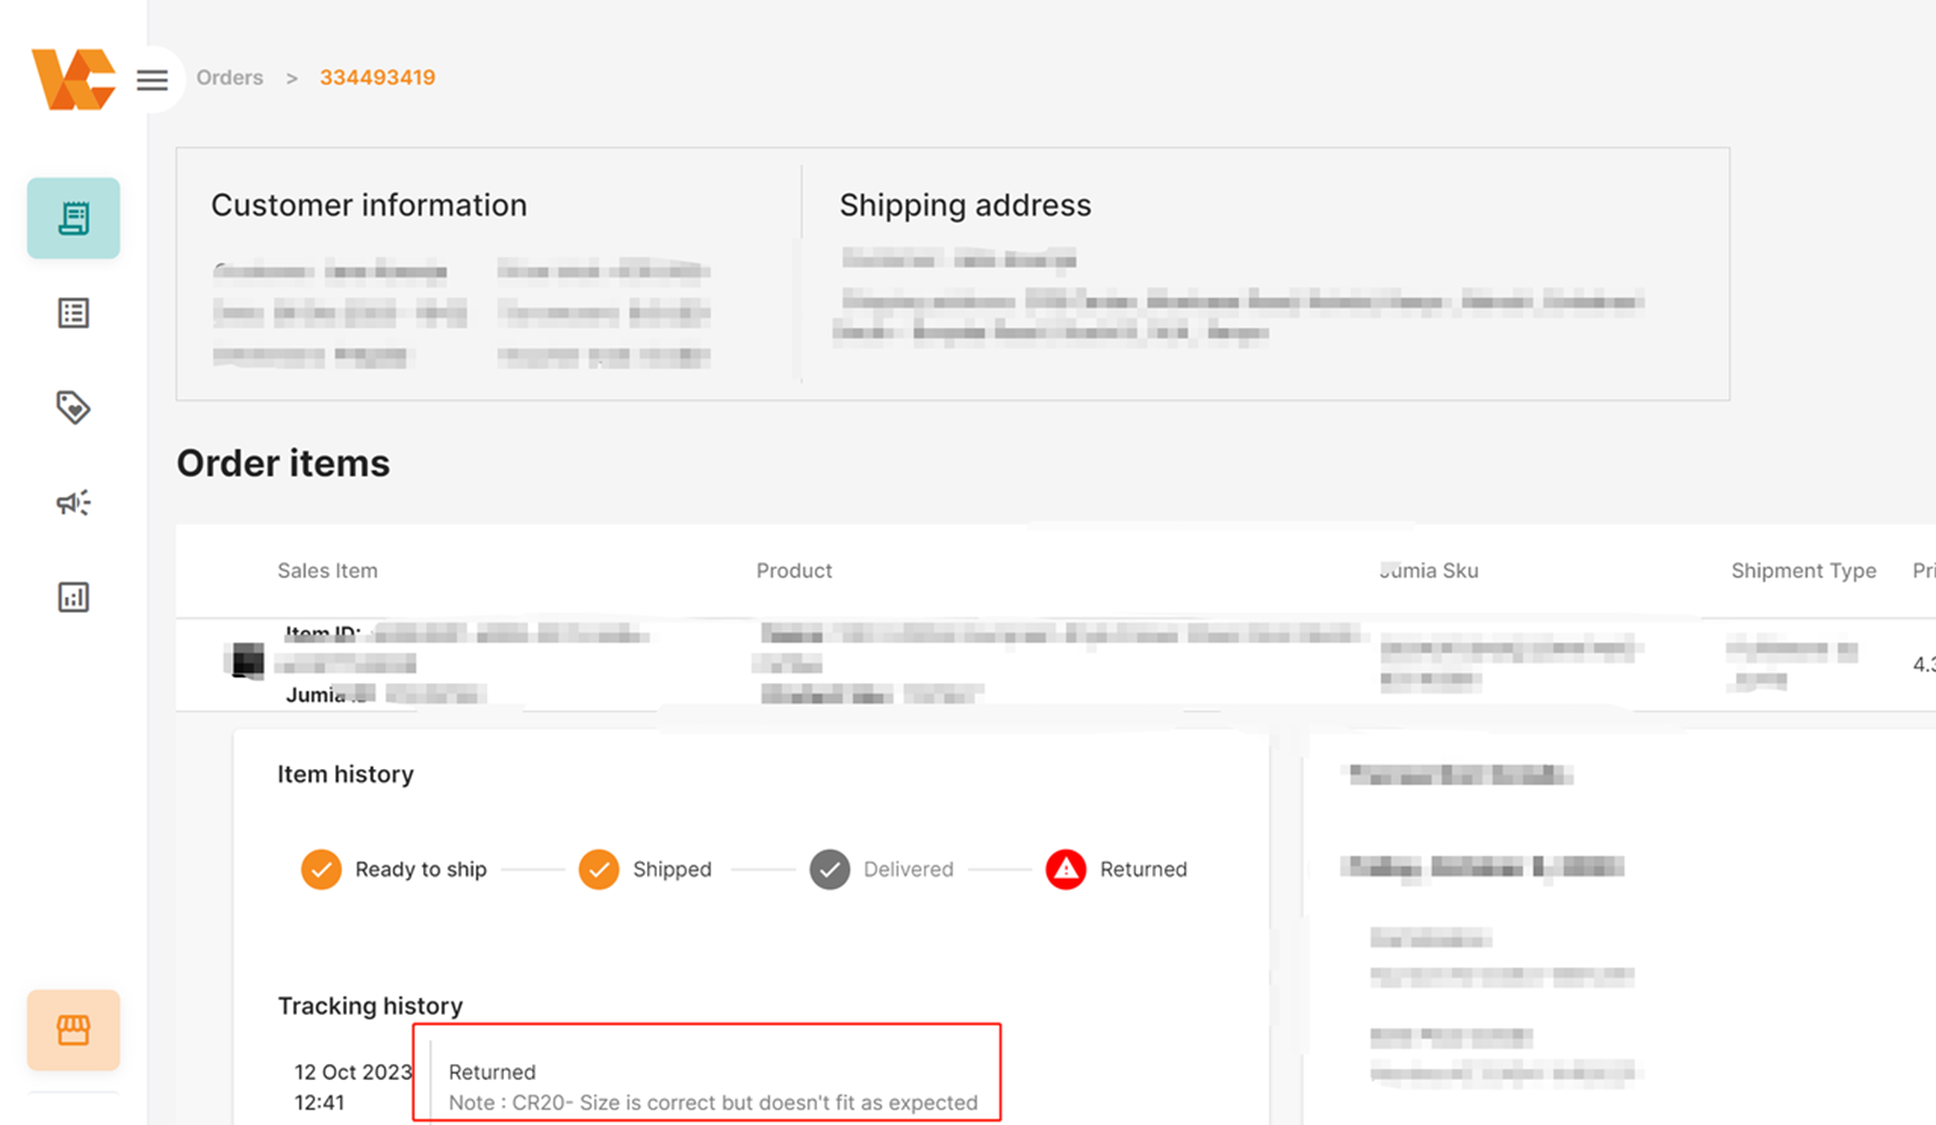Toggle the hamburger menu button
1936x1125 pixels.
[x=152, y=79]
